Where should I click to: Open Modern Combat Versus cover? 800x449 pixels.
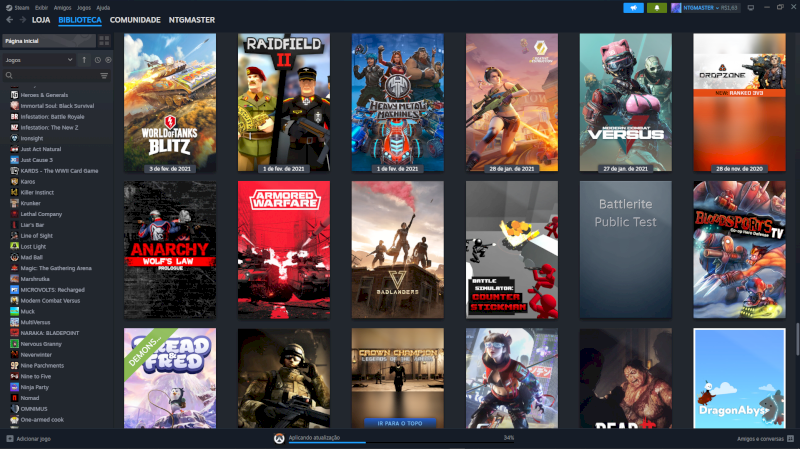pyautogui.click(x=626, y=103)
